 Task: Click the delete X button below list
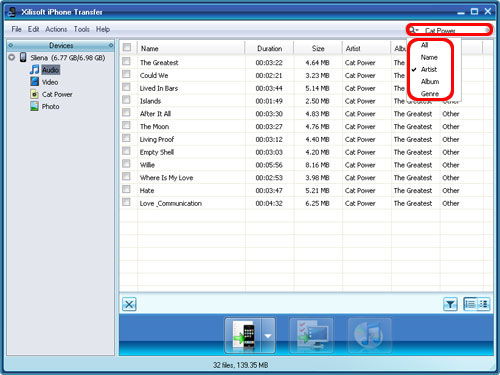[129, 304]
